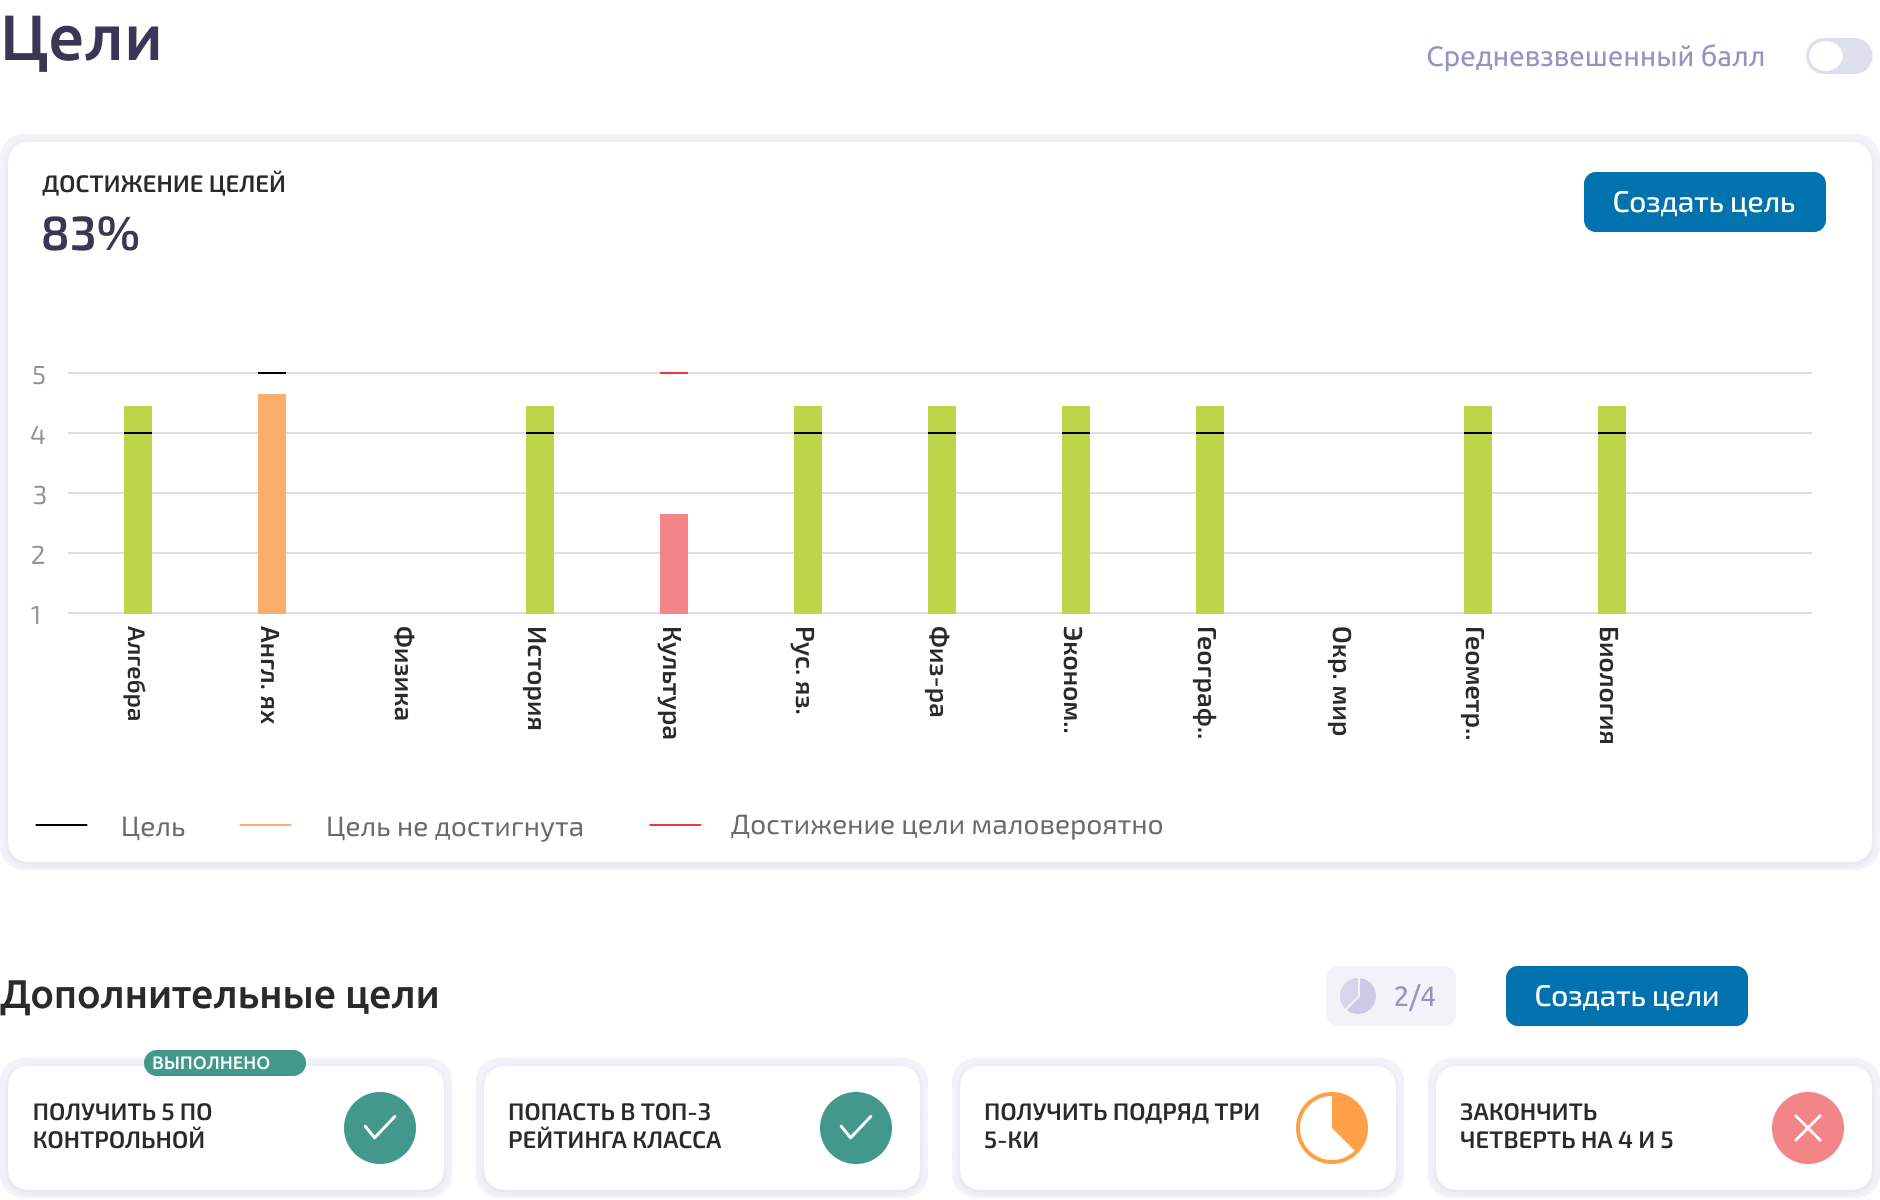1880x1200 pixels.
Task: Click the Цель legend entry
Action: [111, 826]
